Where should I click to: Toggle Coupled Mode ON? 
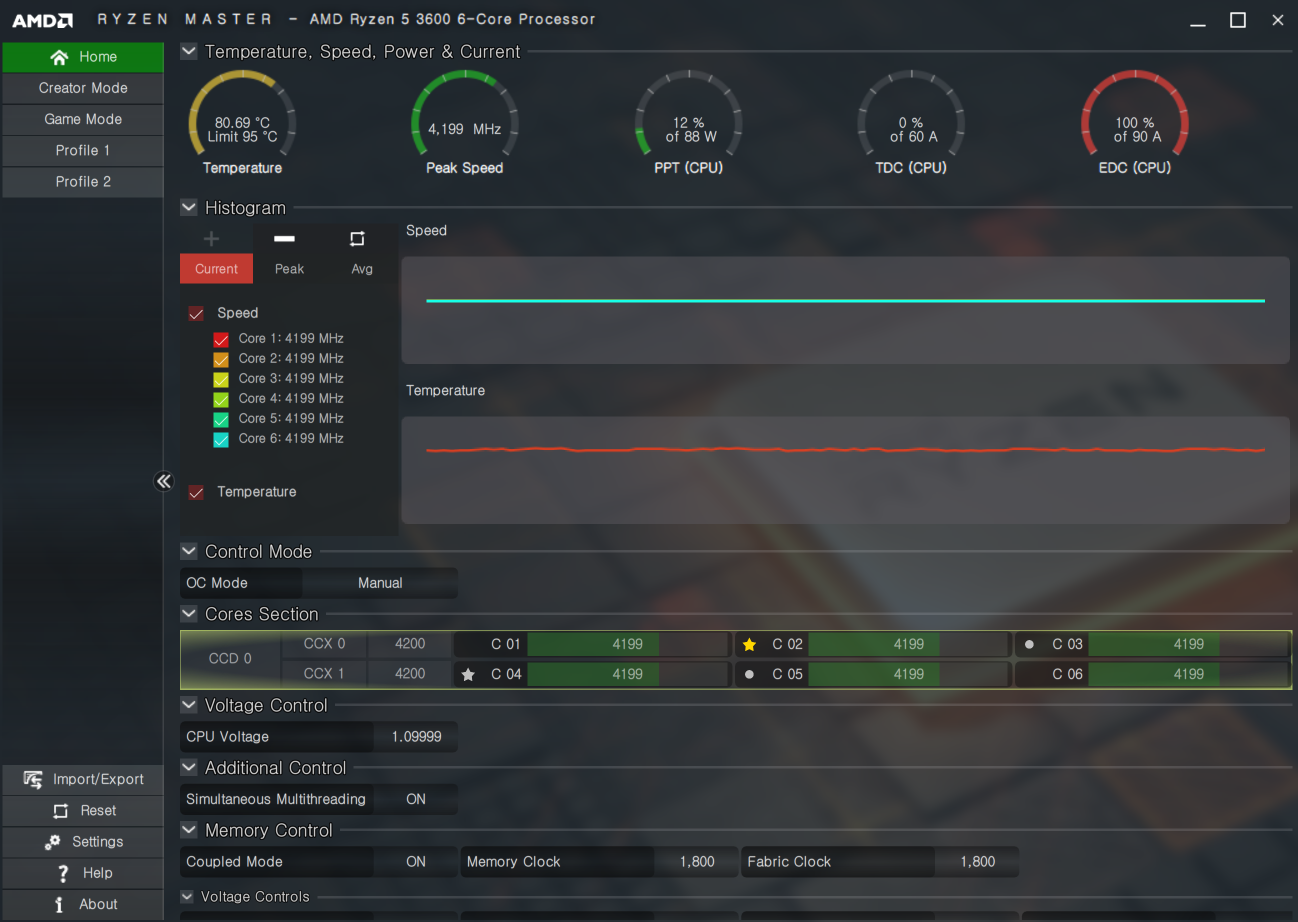click(416, 862)
